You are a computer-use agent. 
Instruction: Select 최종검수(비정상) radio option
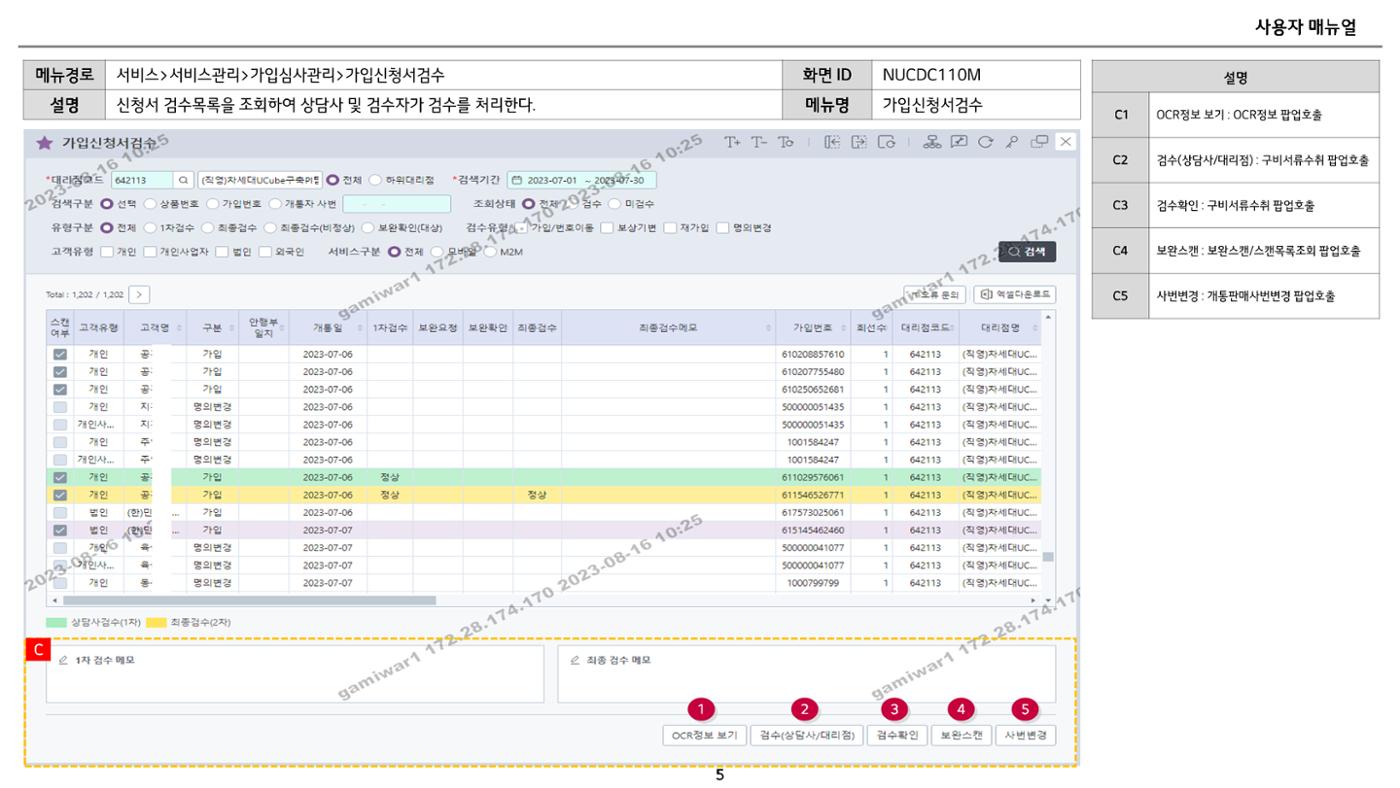pyautogui.click(x=270, y=227)
